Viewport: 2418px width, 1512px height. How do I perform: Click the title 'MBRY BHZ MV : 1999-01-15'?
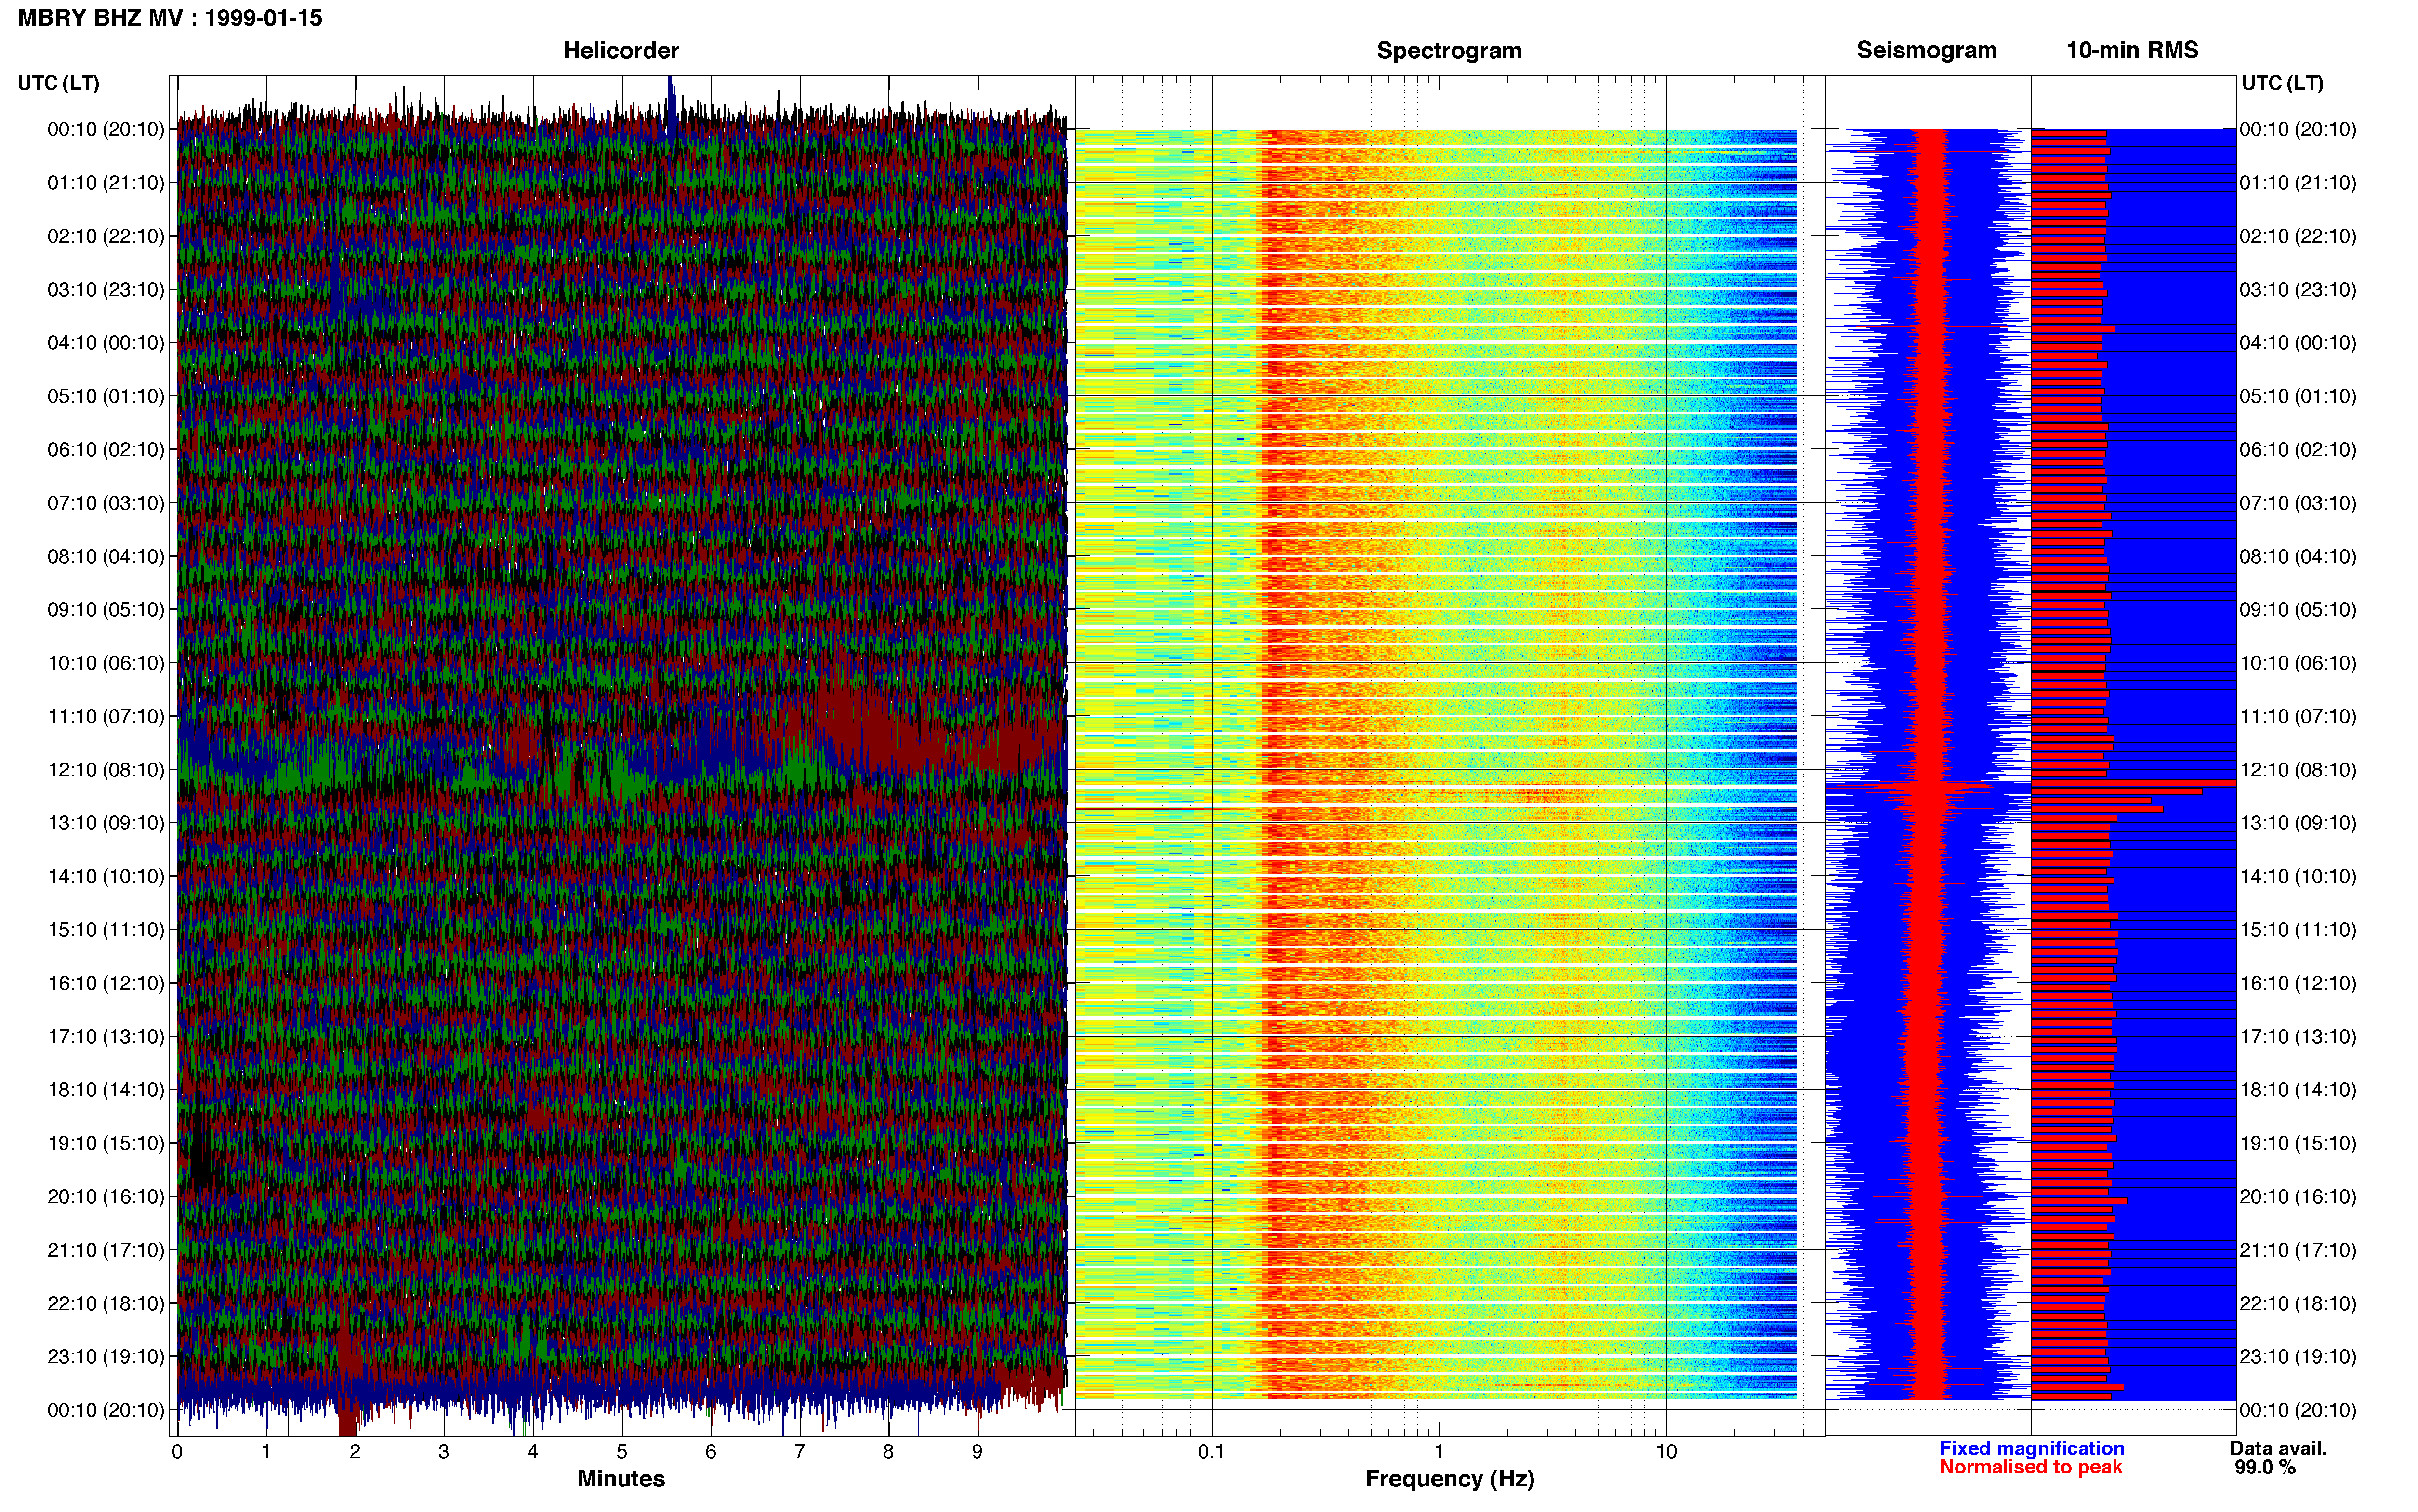click(170, 18)
